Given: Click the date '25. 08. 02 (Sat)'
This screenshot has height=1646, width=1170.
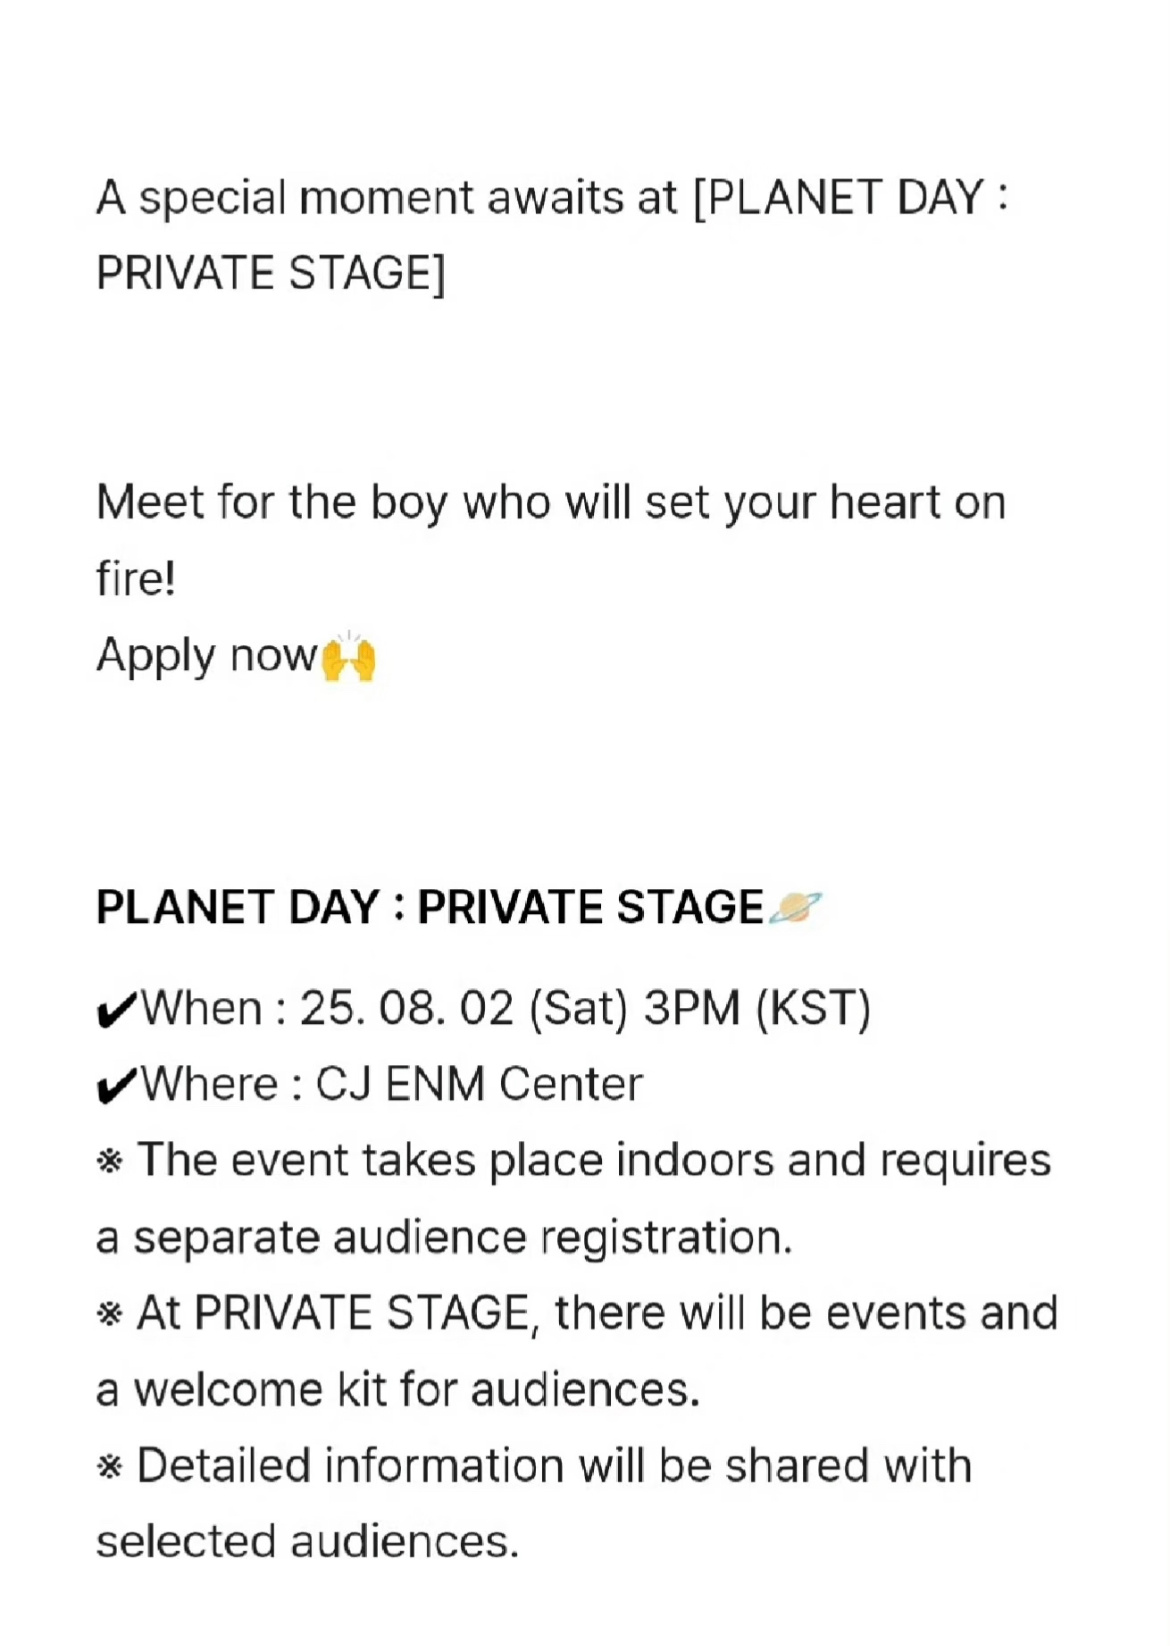Looking at the screenshot, I should tap(464, 1008).
